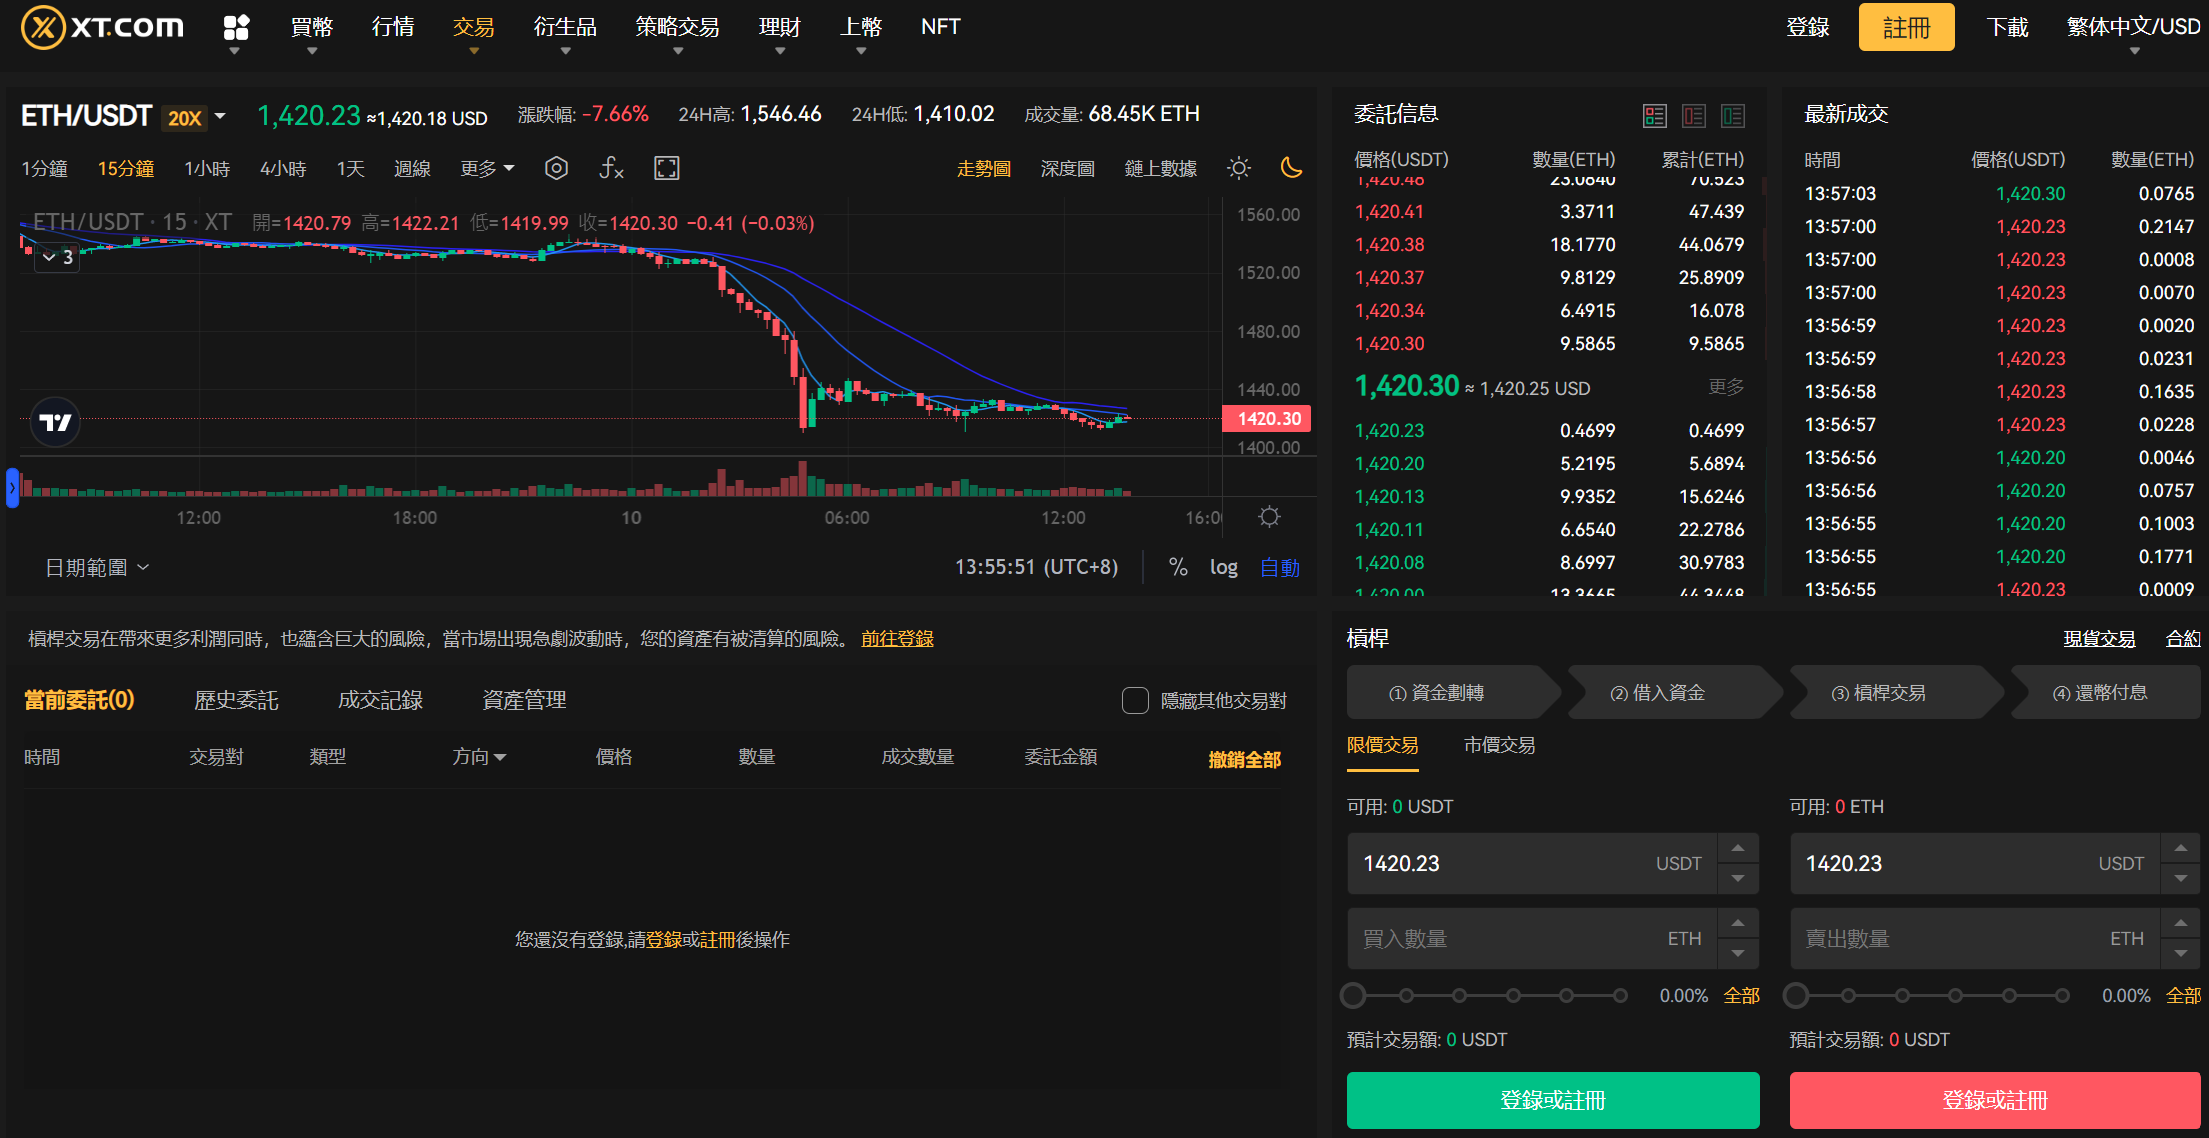The width and height of the screenshot is (2209, 1138).
Task: Switch to dark theme moon icon
Action: (1291, 168)
